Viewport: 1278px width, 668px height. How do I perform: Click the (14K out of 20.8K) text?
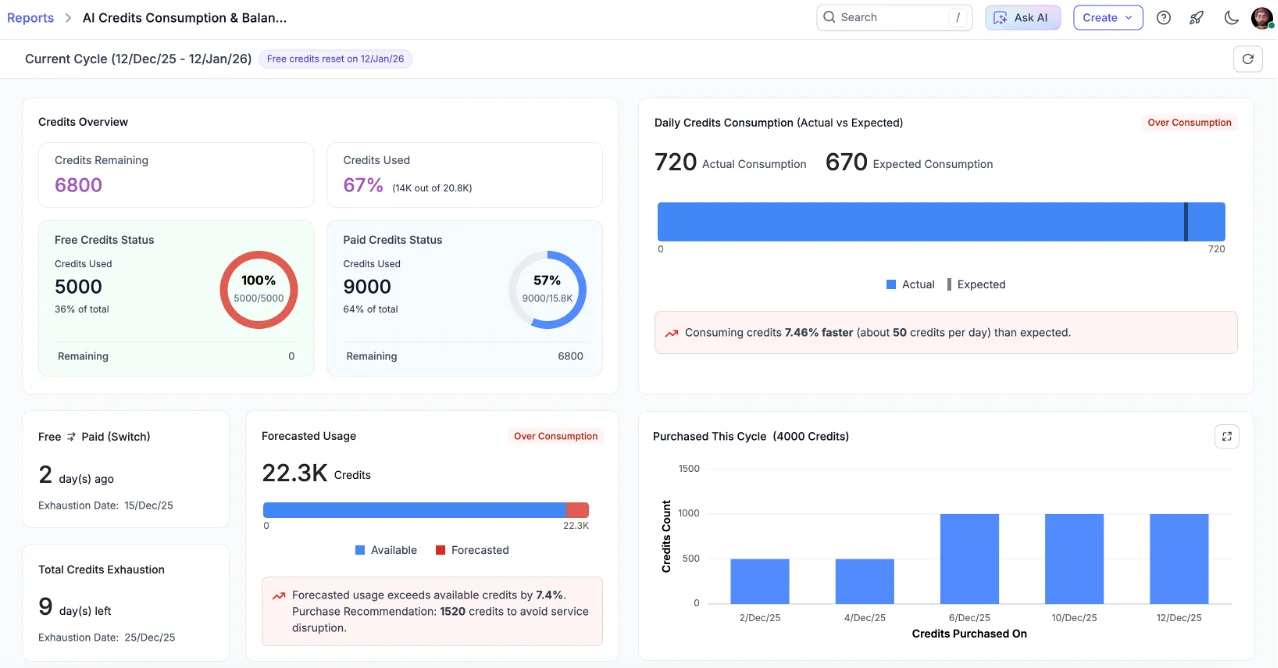[432, 188]
